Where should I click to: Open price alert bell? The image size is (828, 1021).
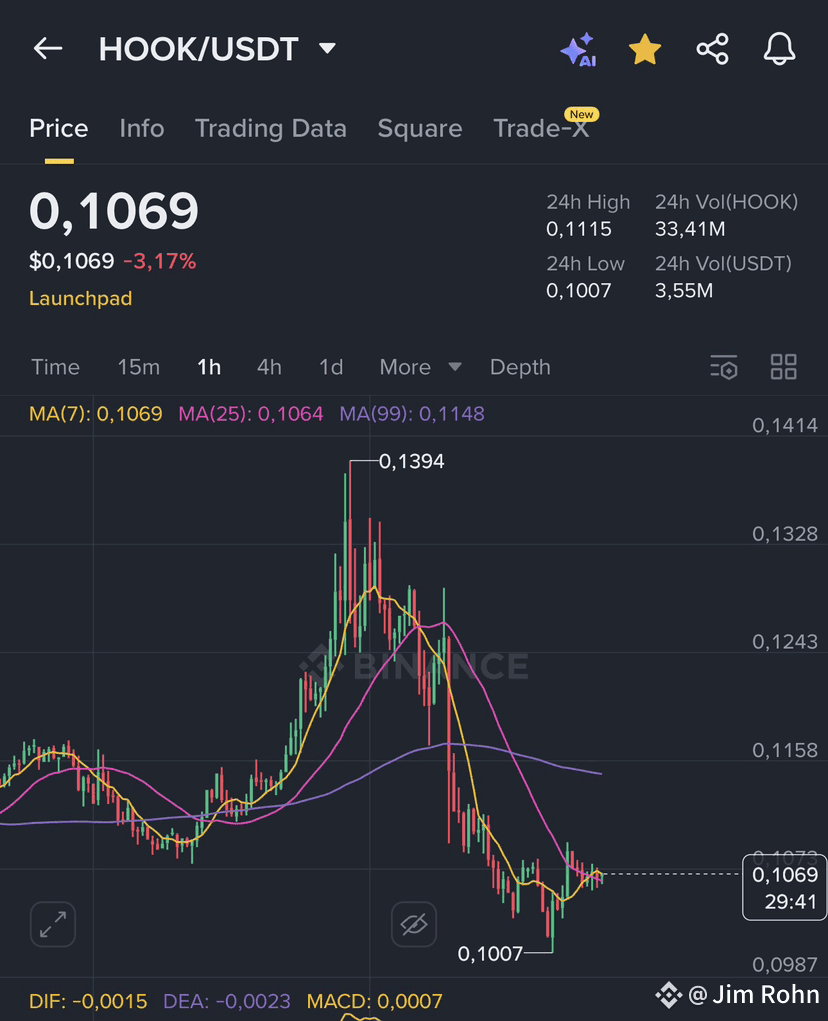(779, 49)
